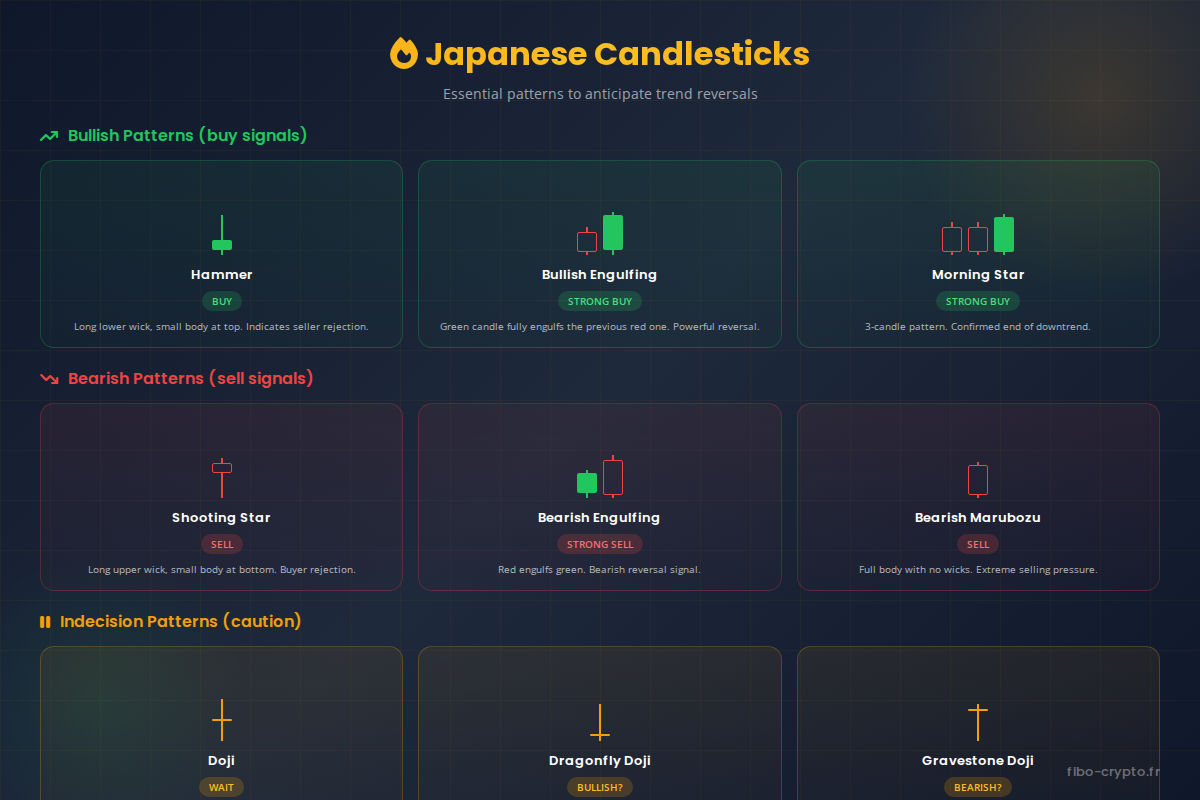
Task: Select the Doji cross icon
Action: (221, 720)
